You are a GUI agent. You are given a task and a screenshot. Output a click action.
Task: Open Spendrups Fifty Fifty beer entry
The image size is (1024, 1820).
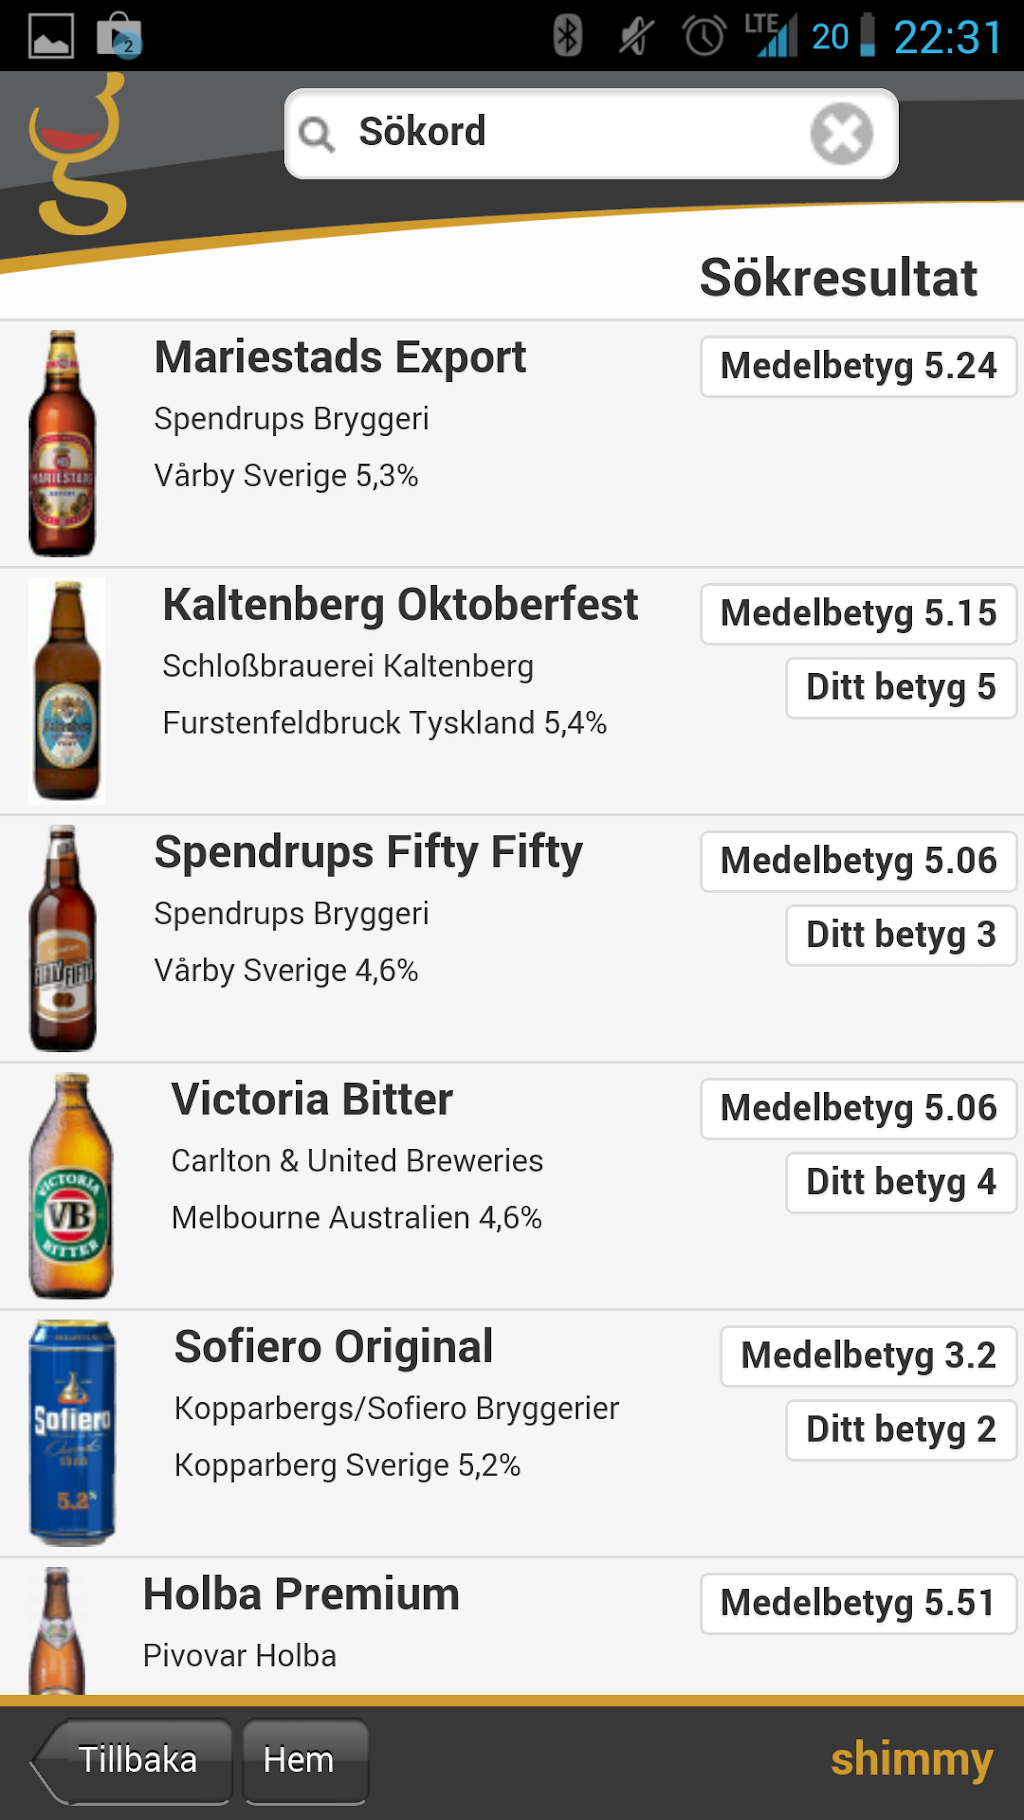pos(368,853)
